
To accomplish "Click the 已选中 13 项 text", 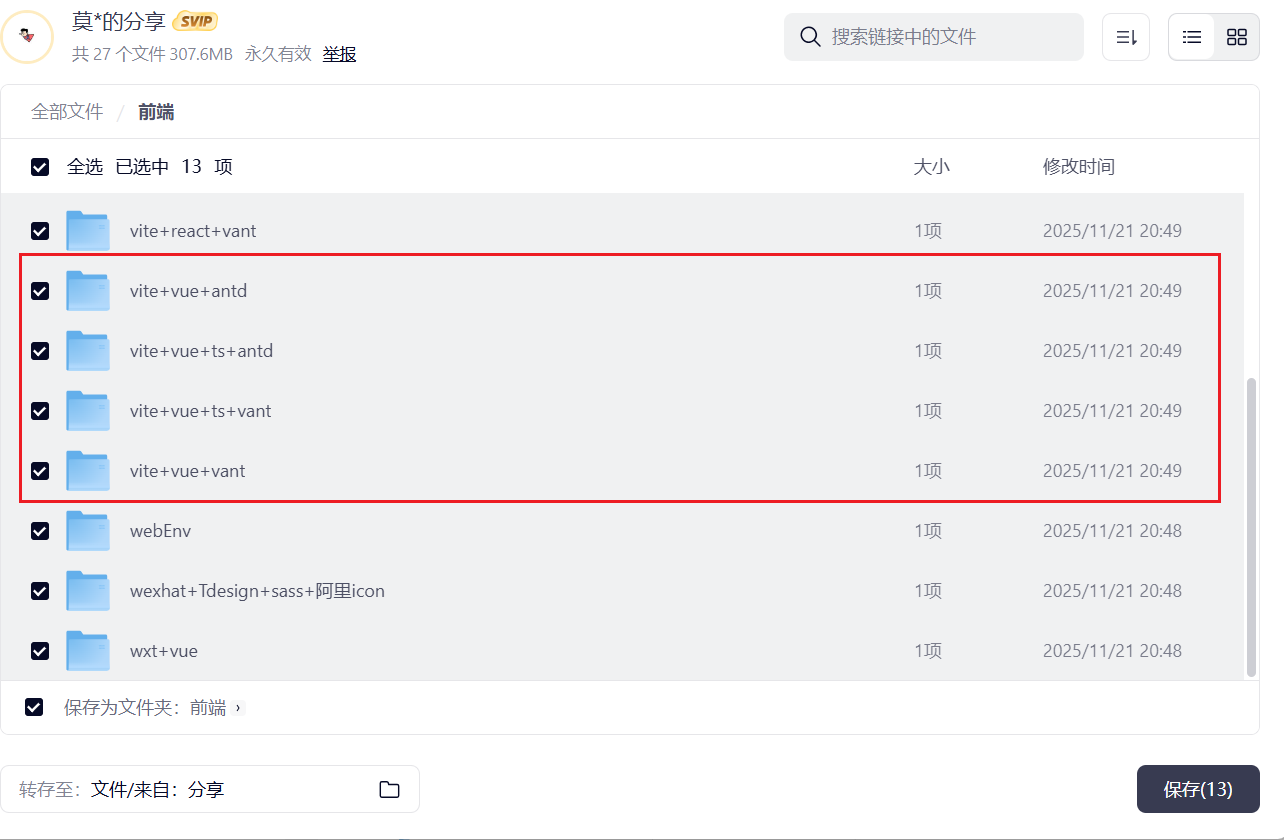I will point(174,167).
